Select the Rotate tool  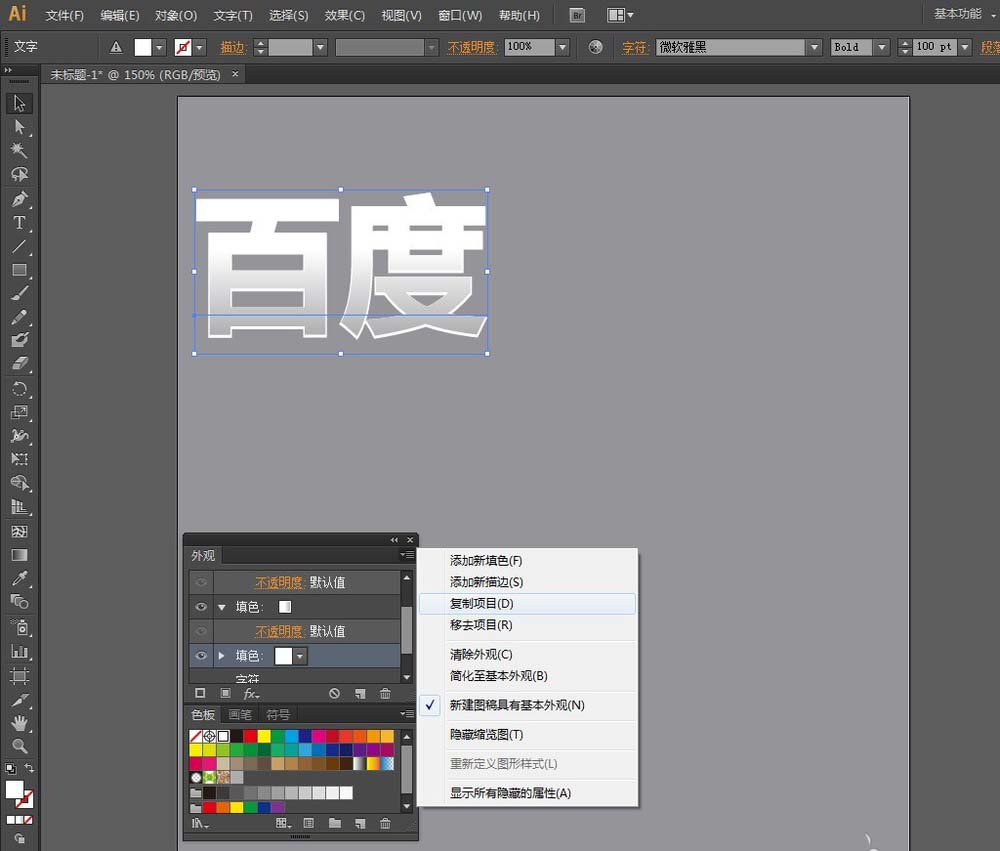[x=19, y=389]
